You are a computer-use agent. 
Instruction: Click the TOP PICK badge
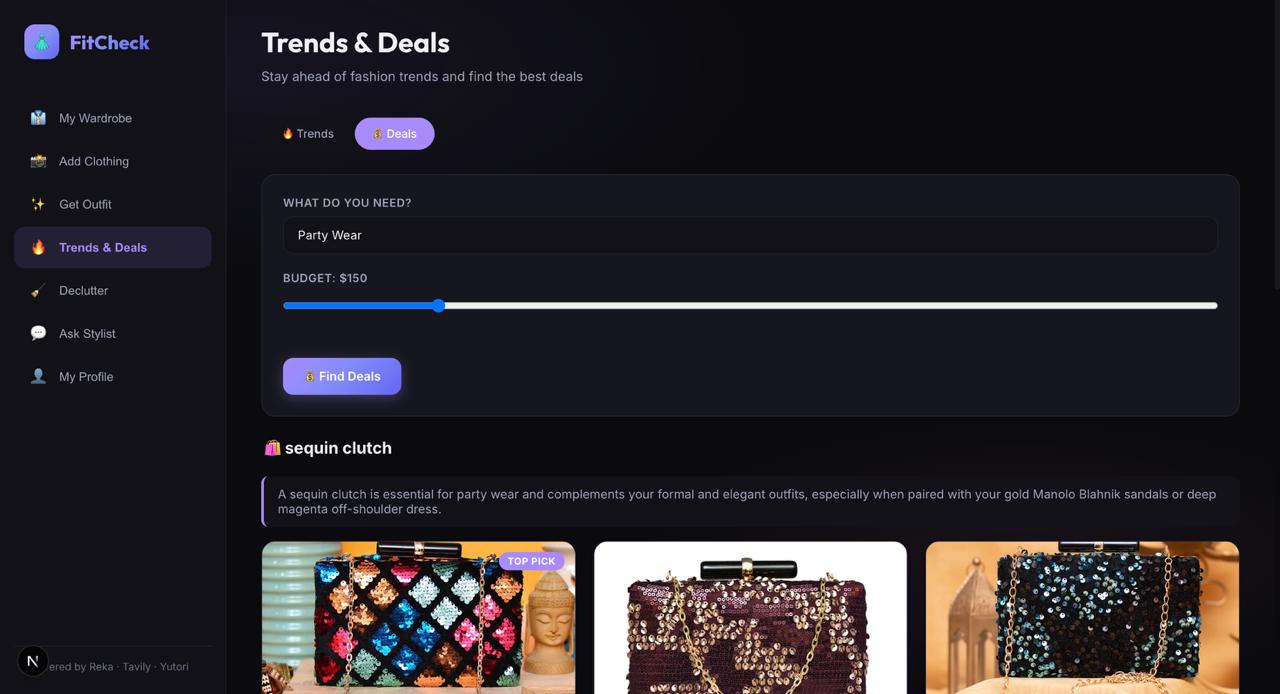tap(531, 561)
